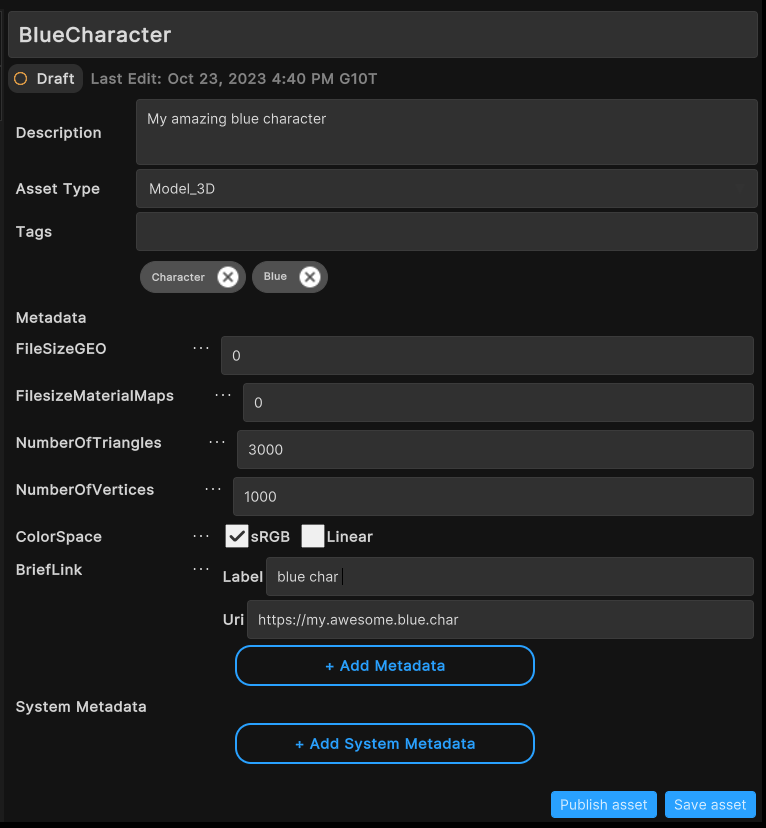766x828 pixels.
Task: Collapse the System Metadata section
Action: coord(80,707)
